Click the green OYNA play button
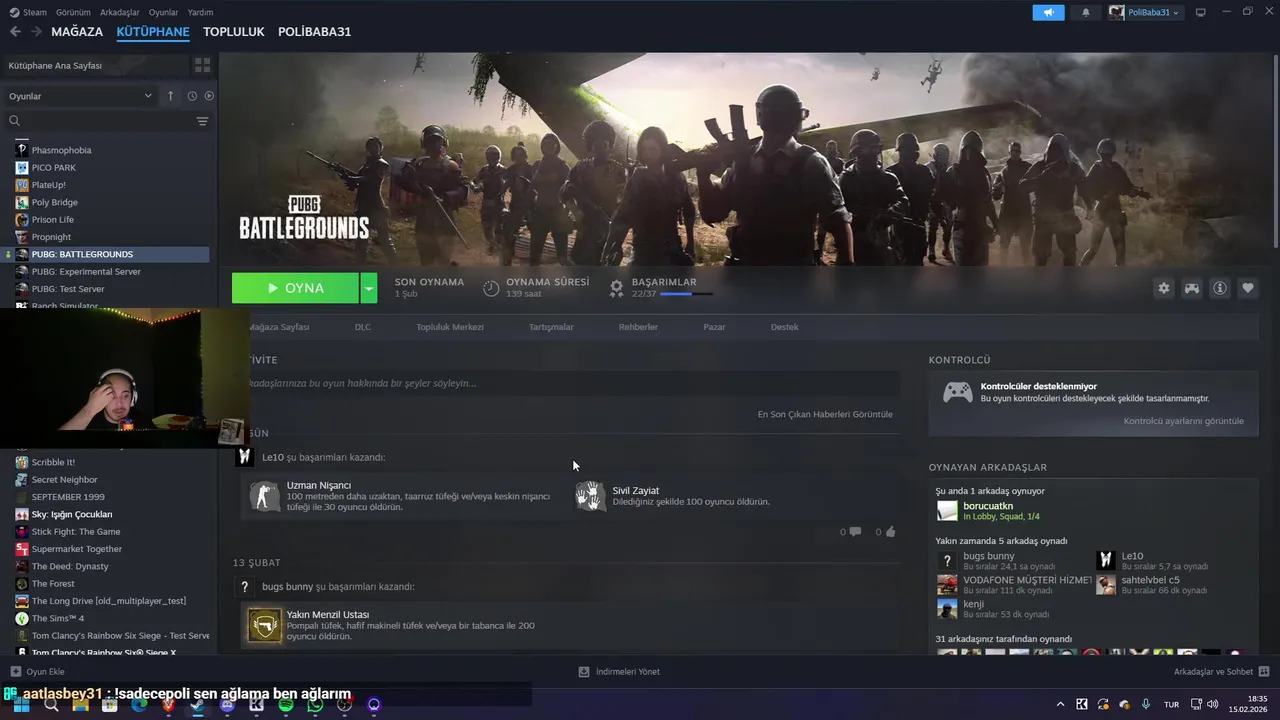Image resolution: width=1280 pixels, height=720 pixels. click(295, 288)
